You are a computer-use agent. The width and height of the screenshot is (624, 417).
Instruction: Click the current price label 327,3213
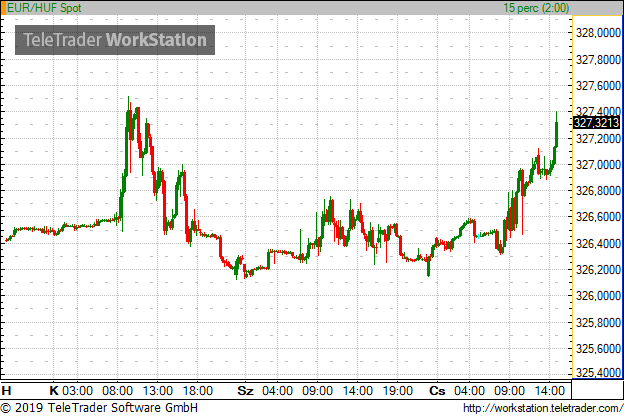596,123
